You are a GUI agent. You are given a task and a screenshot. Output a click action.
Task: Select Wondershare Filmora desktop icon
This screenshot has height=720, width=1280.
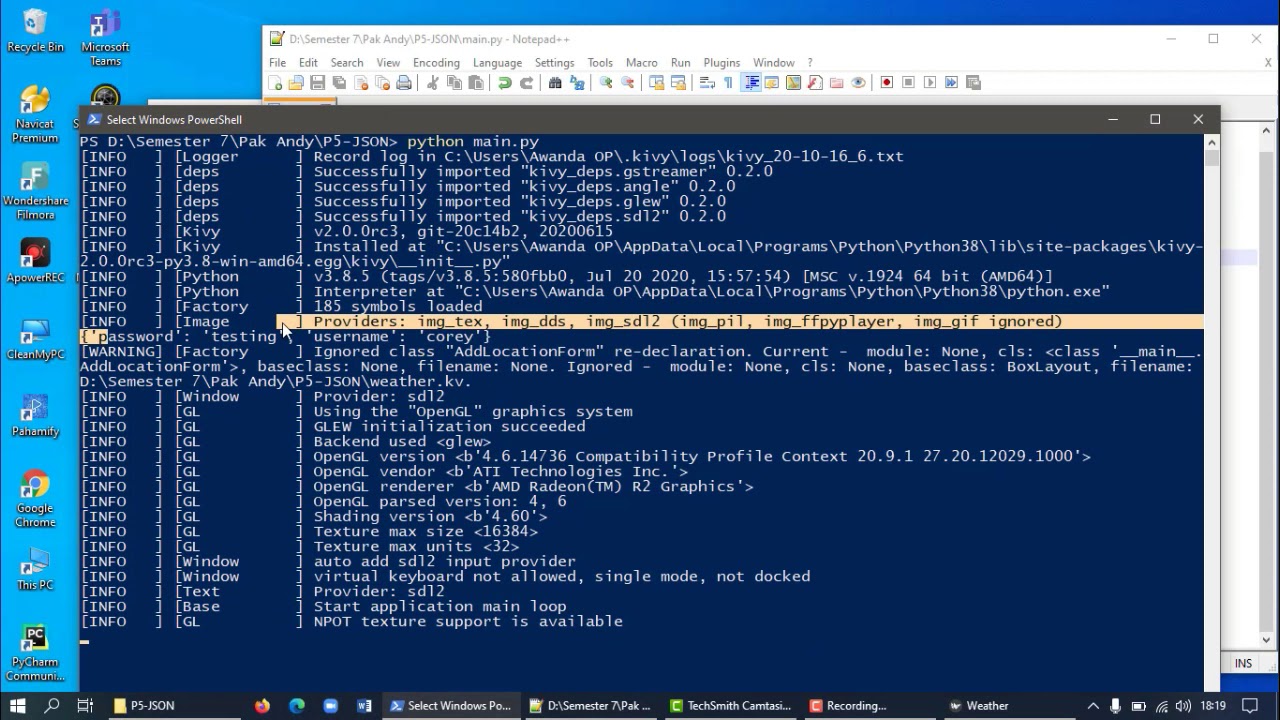tap(35, 192)
